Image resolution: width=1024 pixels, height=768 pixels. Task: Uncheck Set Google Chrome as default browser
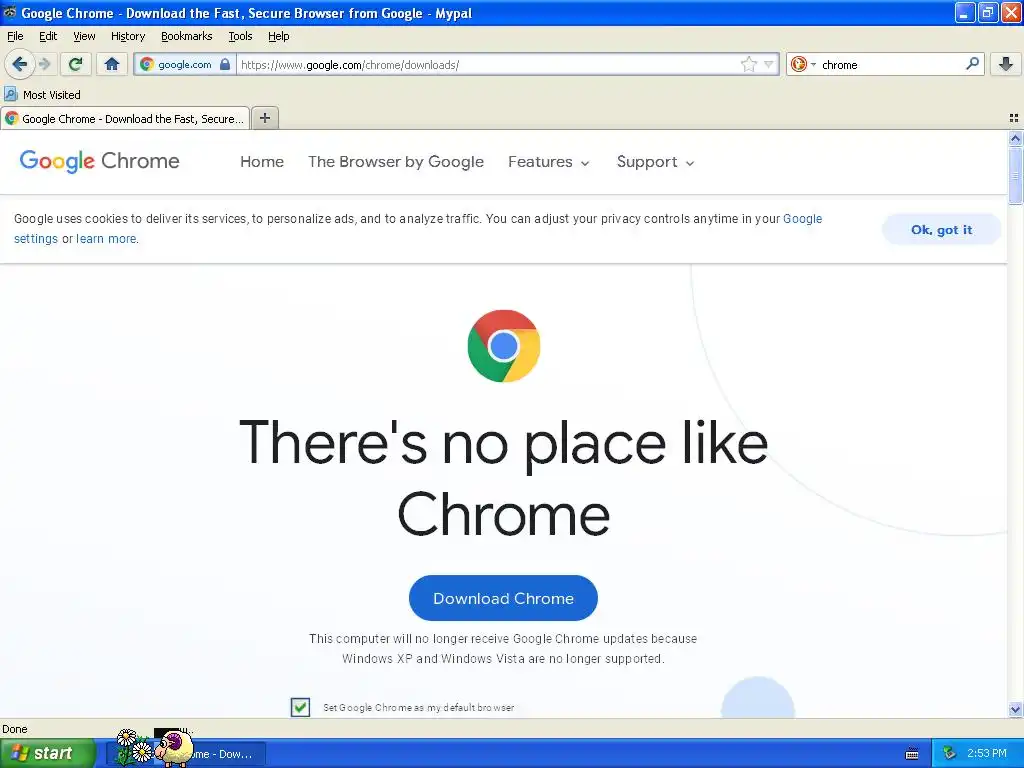(x=300, y=707)
